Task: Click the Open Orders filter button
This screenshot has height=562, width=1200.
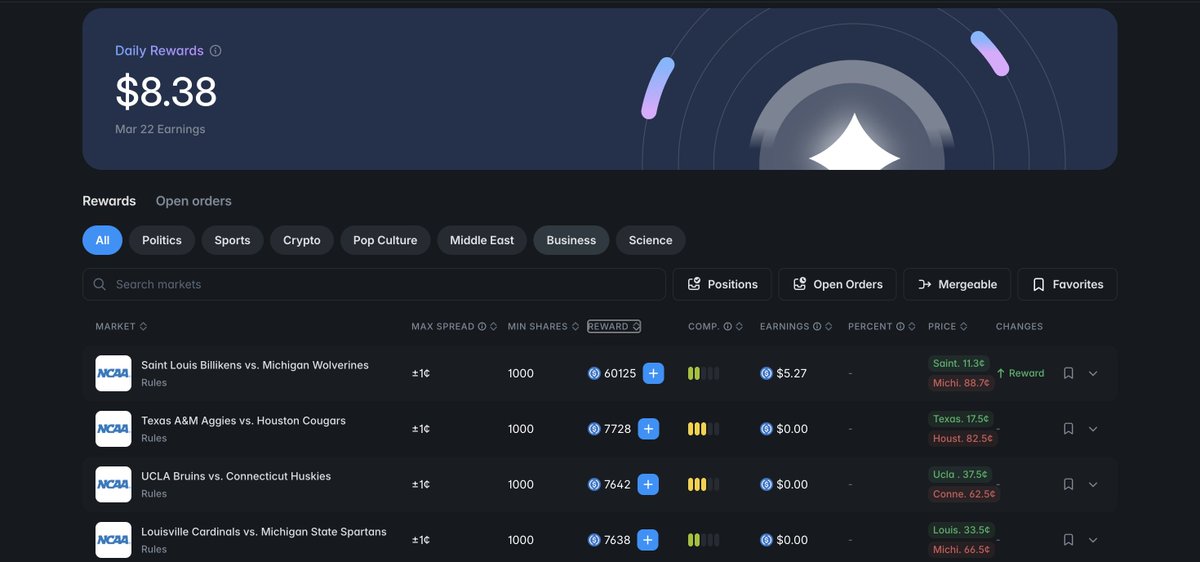Action: pos(837,284)
